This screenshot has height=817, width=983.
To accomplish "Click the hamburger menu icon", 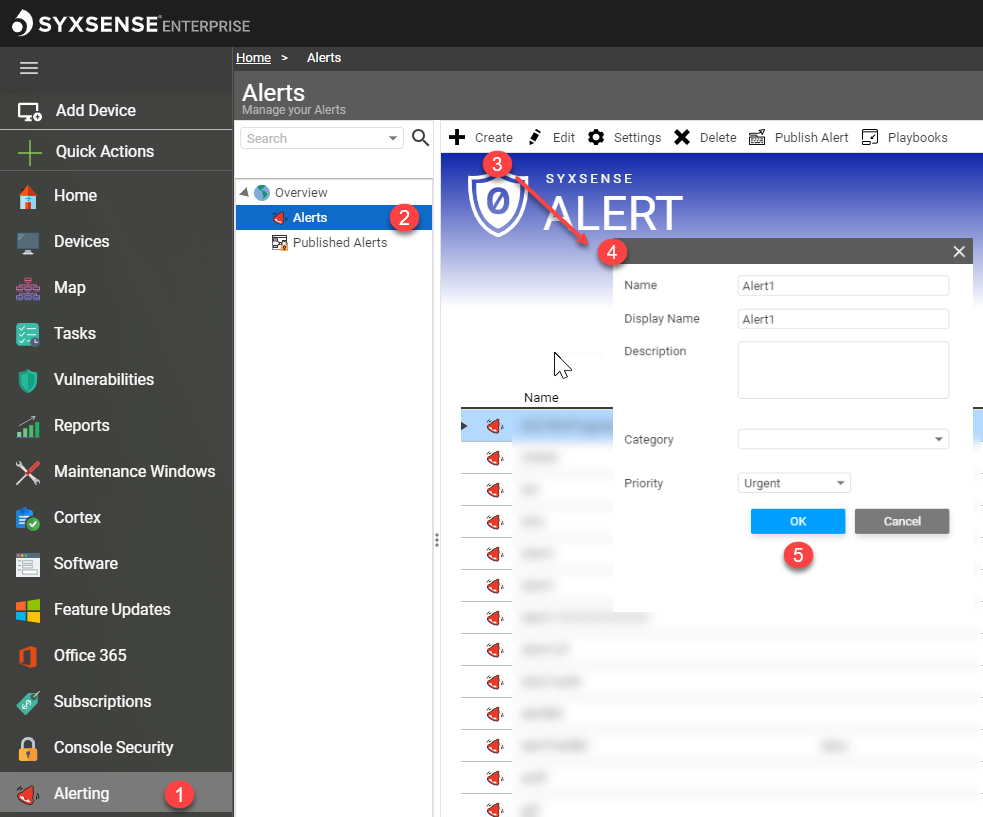I will (x=29, y=68).
